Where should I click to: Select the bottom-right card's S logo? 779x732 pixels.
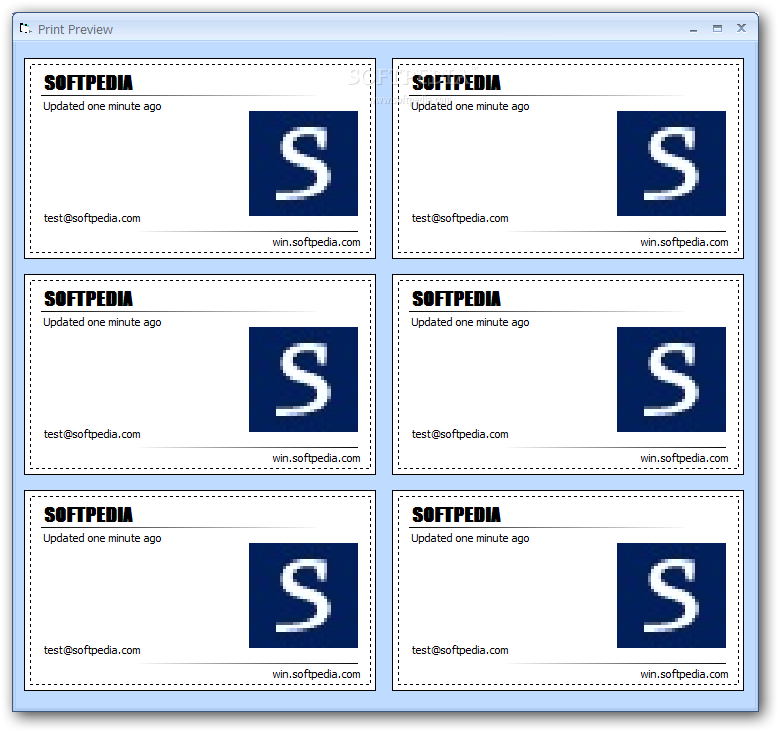tap(671, 595)
